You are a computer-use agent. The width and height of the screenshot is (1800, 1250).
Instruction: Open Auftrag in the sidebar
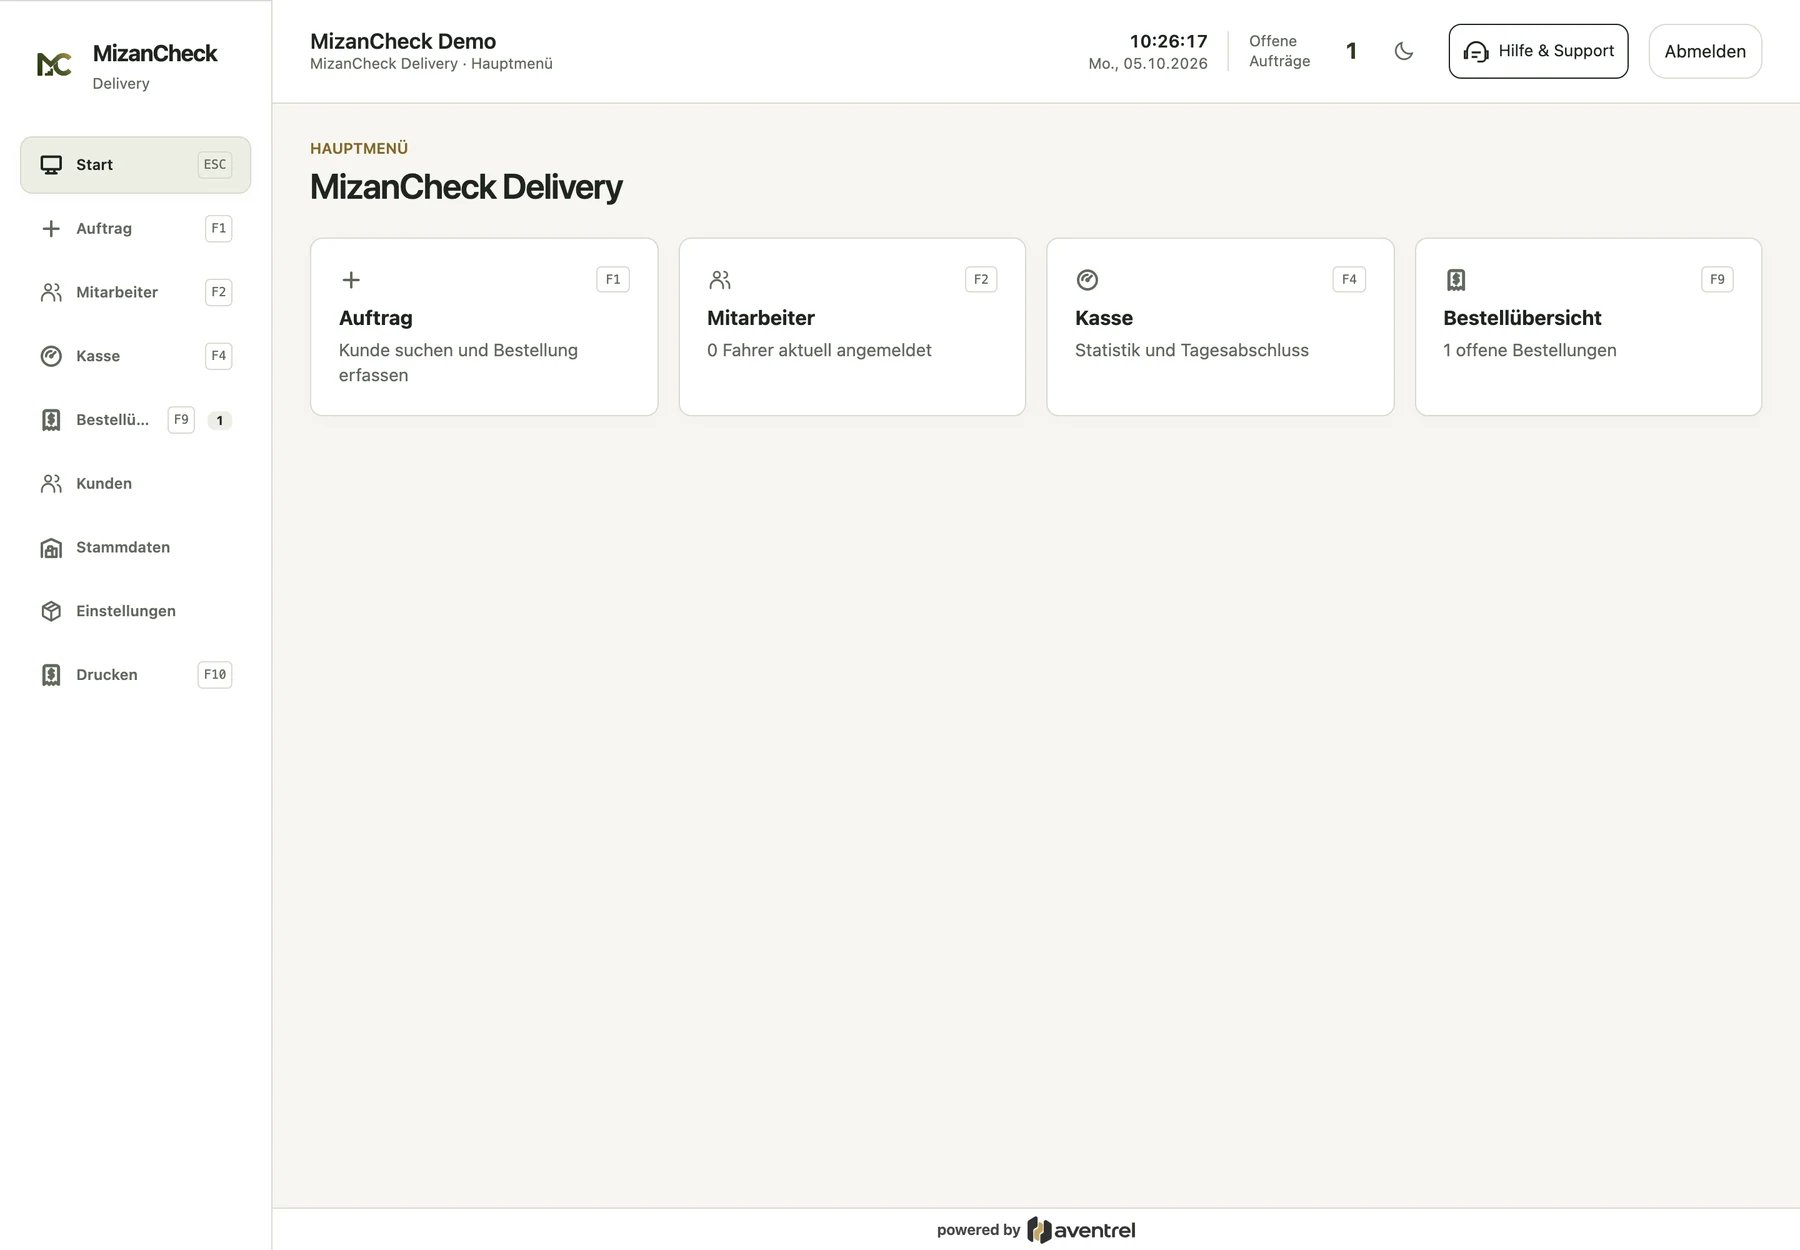click(135, 229)
